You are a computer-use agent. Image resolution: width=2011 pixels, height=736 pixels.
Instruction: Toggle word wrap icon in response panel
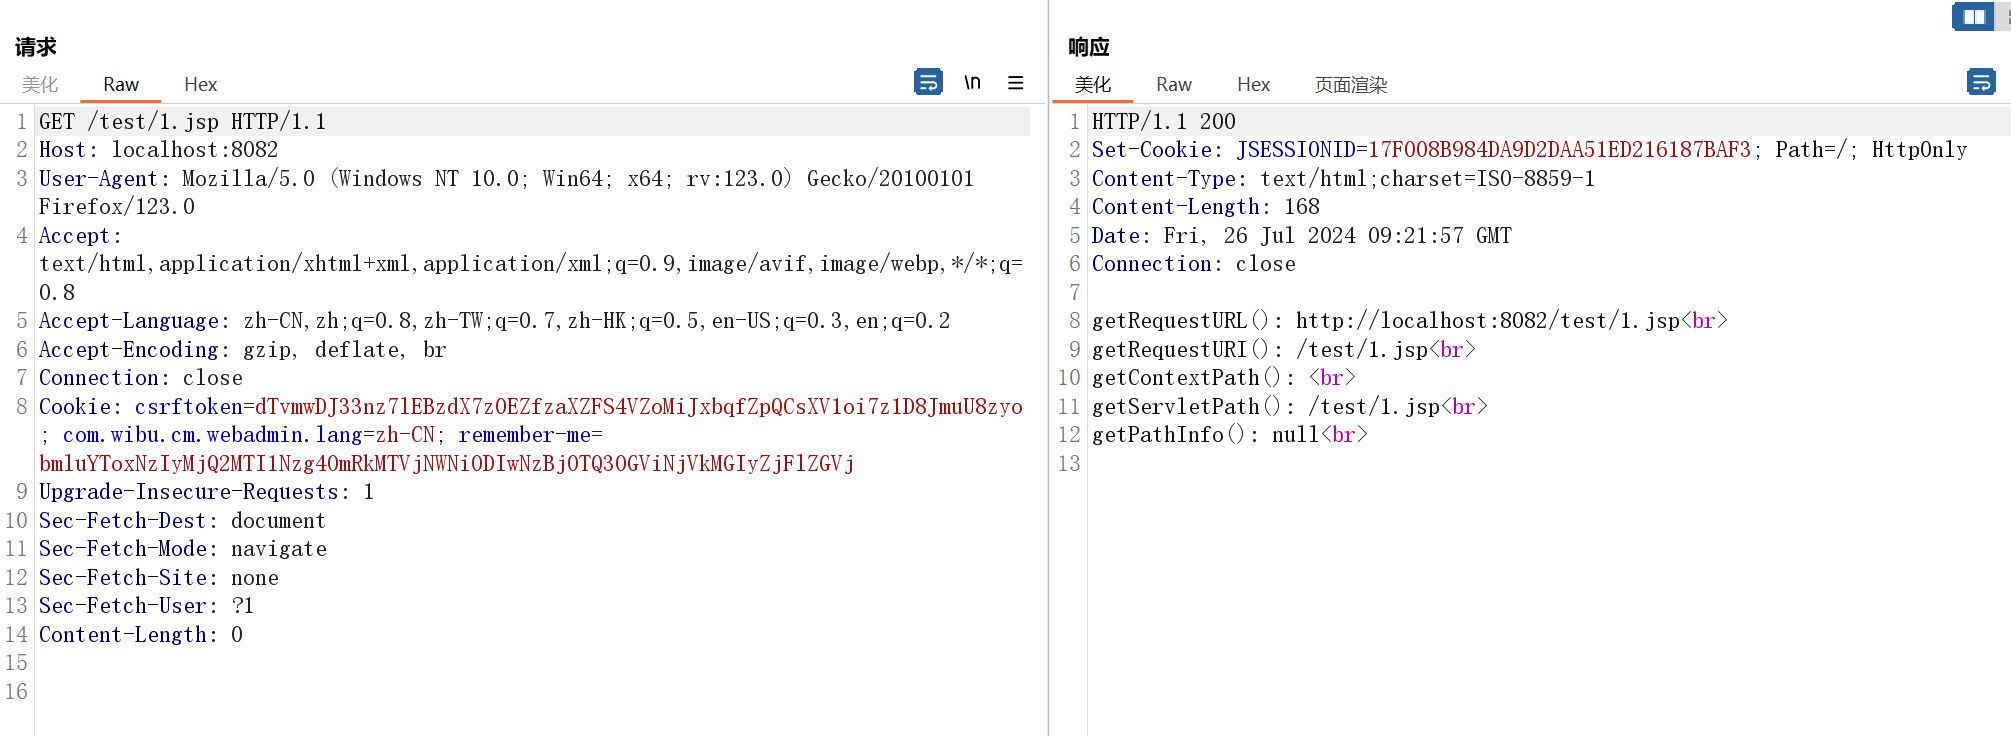pos(1981,82)
